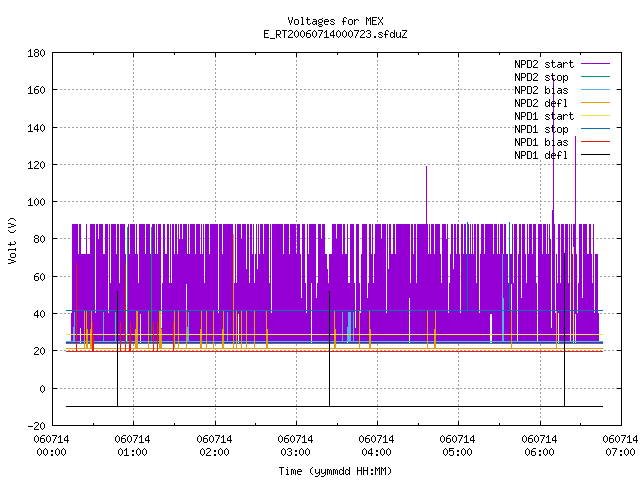Click the 'NPD1 bias' legend label
The width and height of the screenshot is (640, 480).
point(541,142)
